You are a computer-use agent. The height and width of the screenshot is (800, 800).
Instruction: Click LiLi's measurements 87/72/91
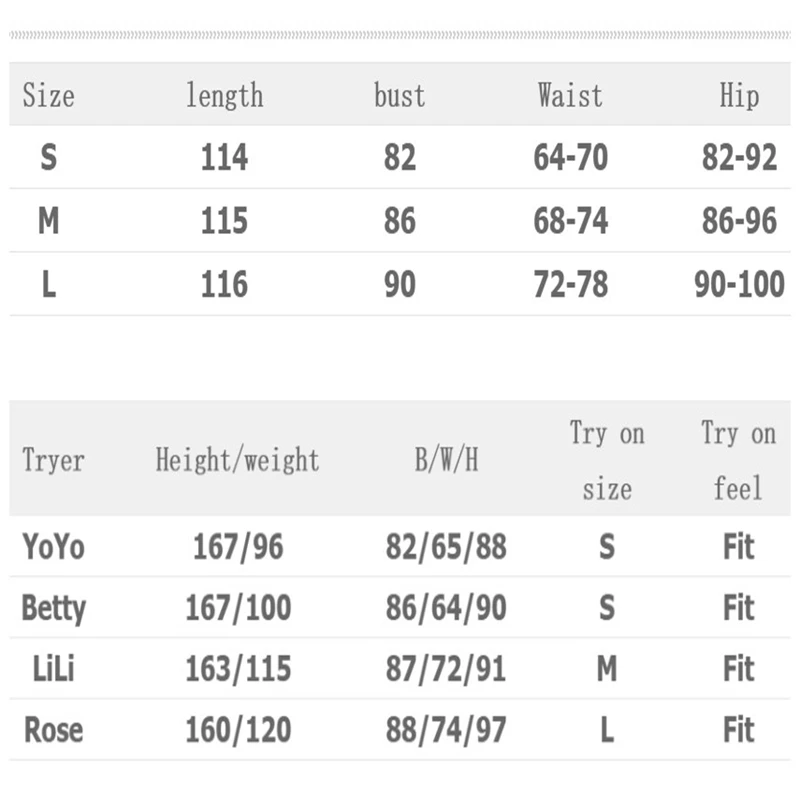(x=446, y=669)
